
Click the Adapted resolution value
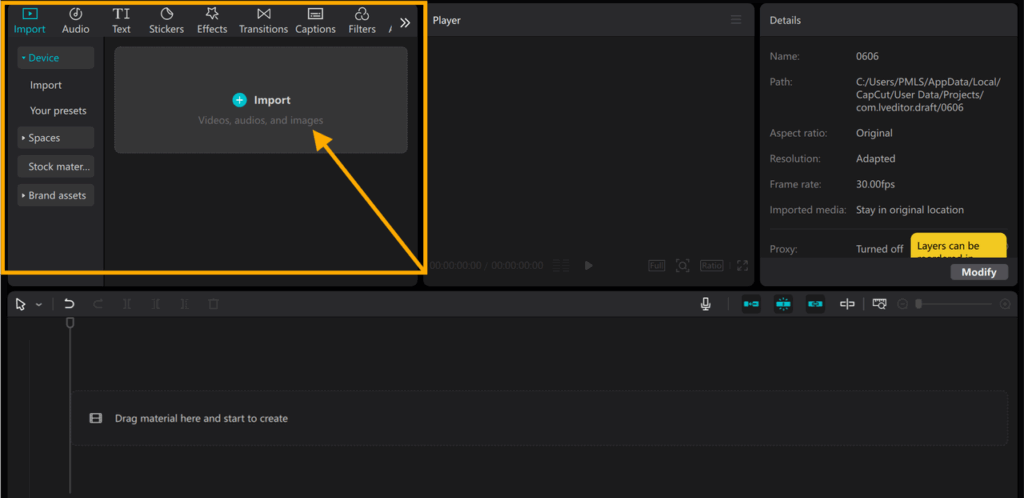point(876,159)
